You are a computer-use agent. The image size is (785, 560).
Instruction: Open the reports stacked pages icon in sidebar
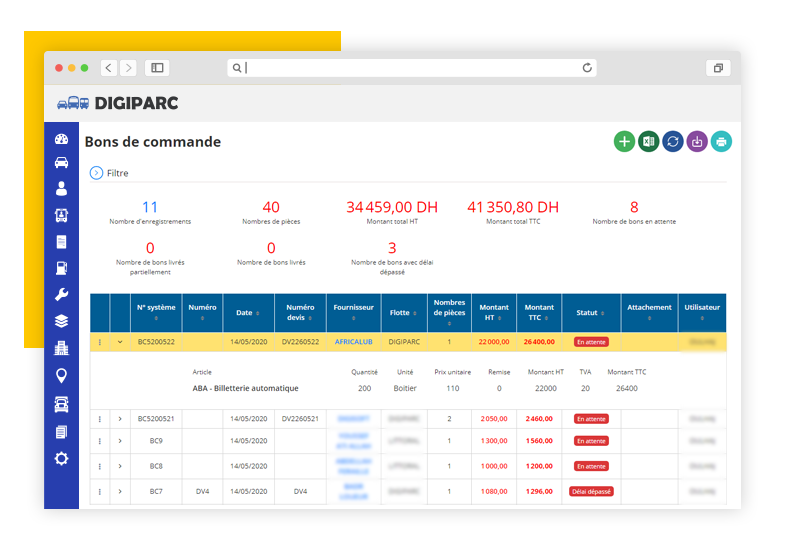[62, 432]
